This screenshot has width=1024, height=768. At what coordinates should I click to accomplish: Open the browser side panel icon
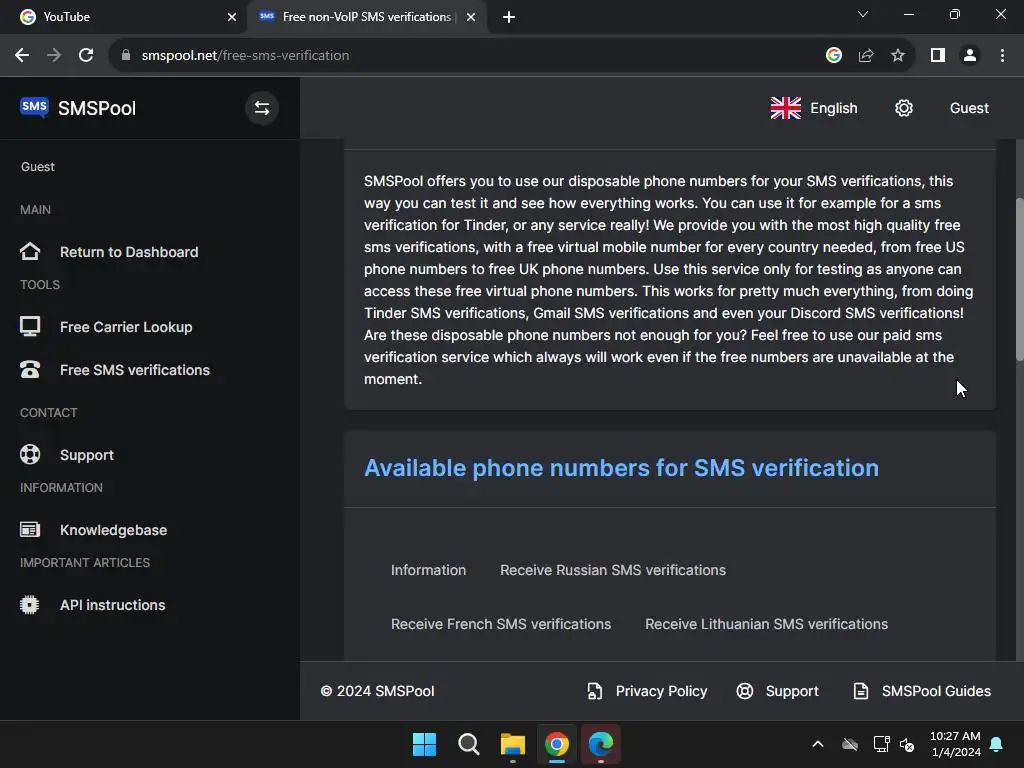(938, 56)
